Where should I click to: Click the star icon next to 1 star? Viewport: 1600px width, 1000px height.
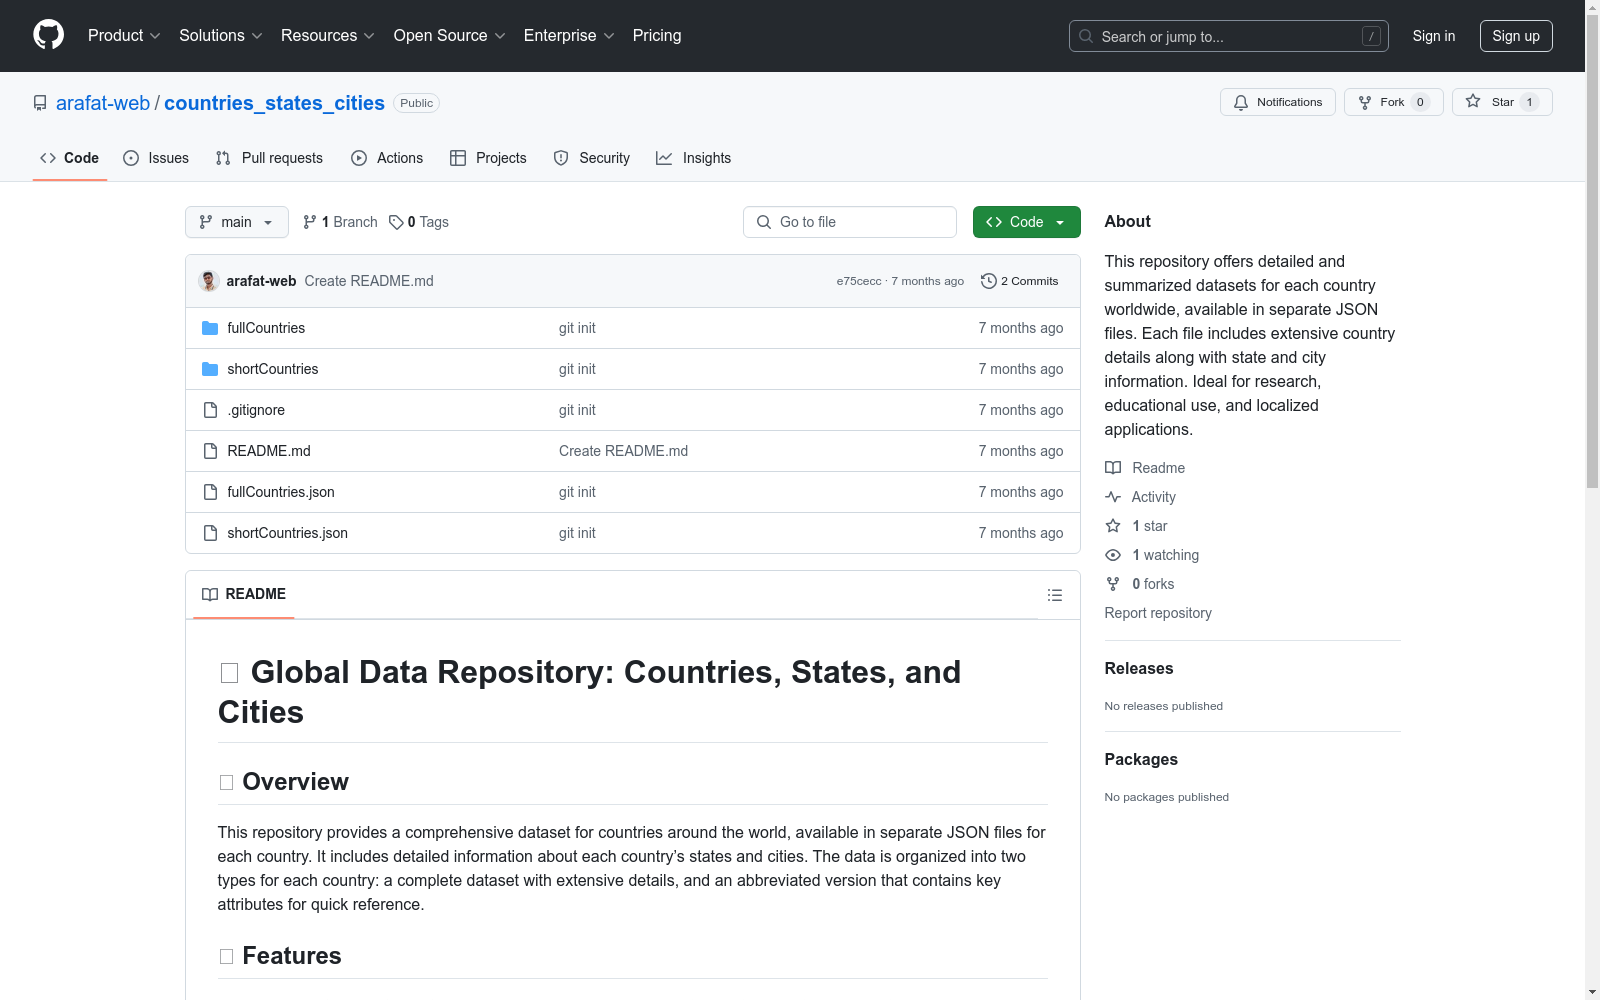click(1113, 526)
